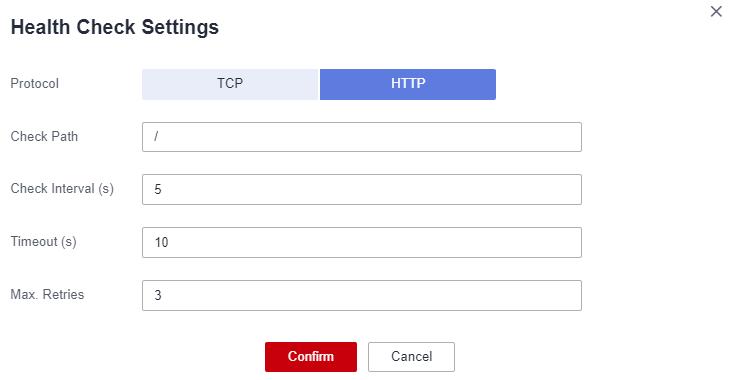Screen dimensions: 732x380
Task: Confirm the health check settings
Action: tap(311, 357)
